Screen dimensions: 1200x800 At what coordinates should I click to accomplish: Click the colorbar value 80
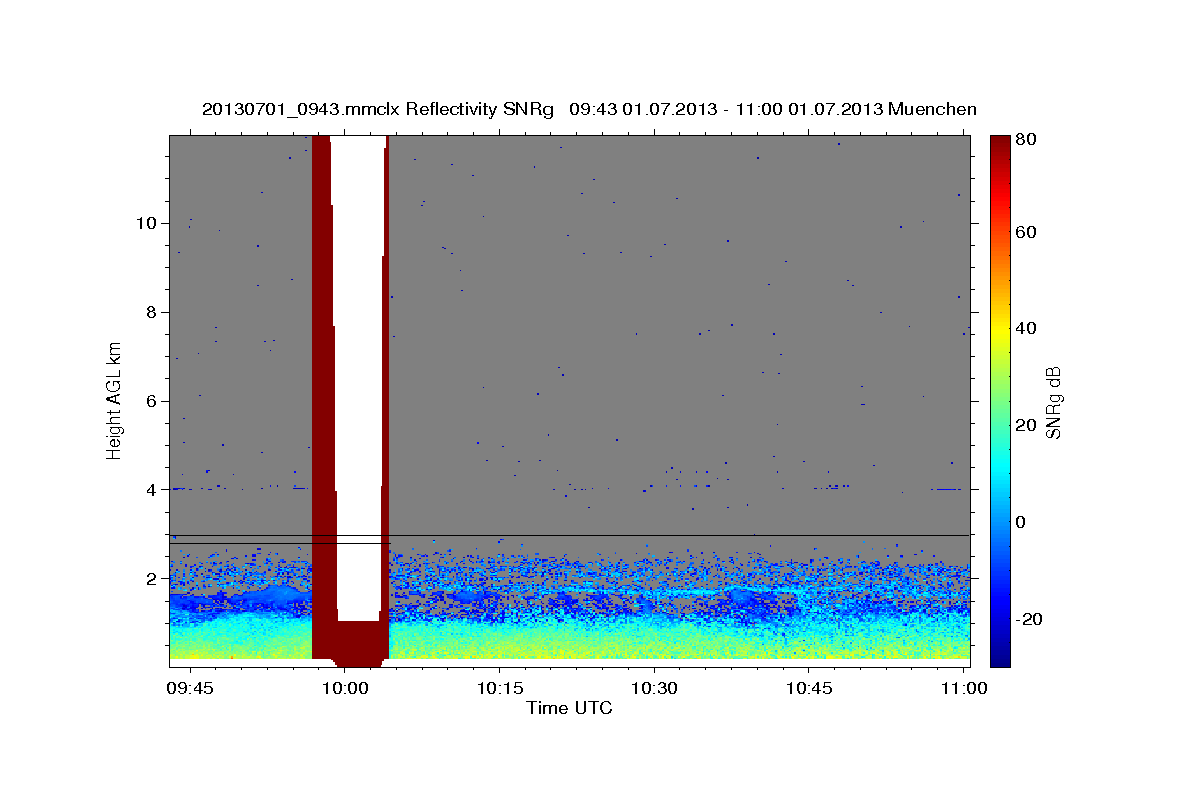coord(1025,141)
